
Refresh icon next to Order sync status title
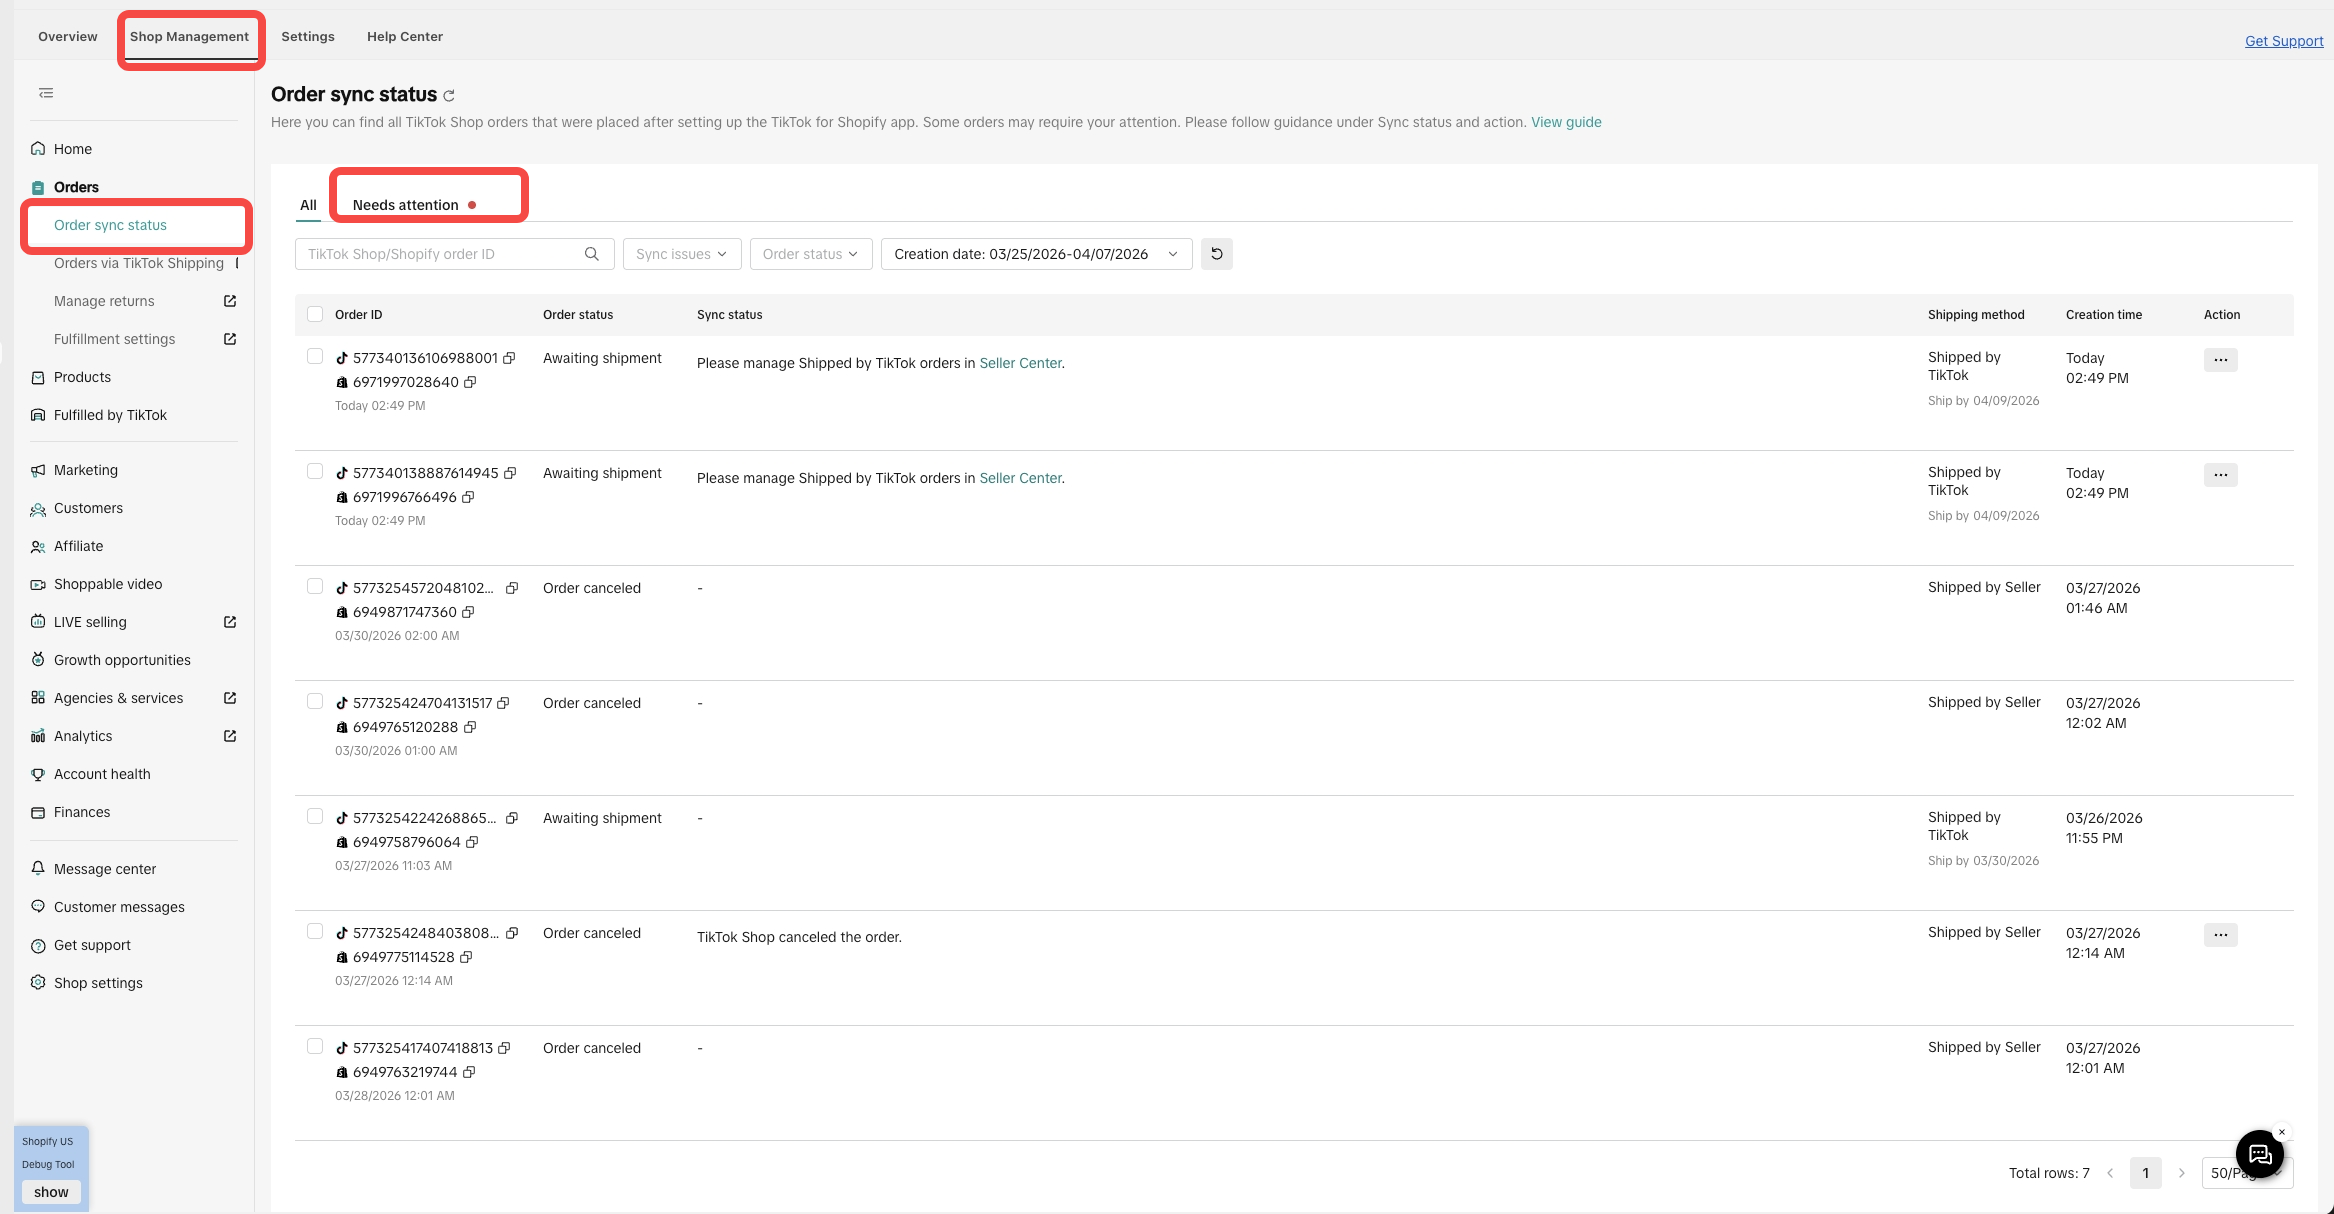coord(449,96)
